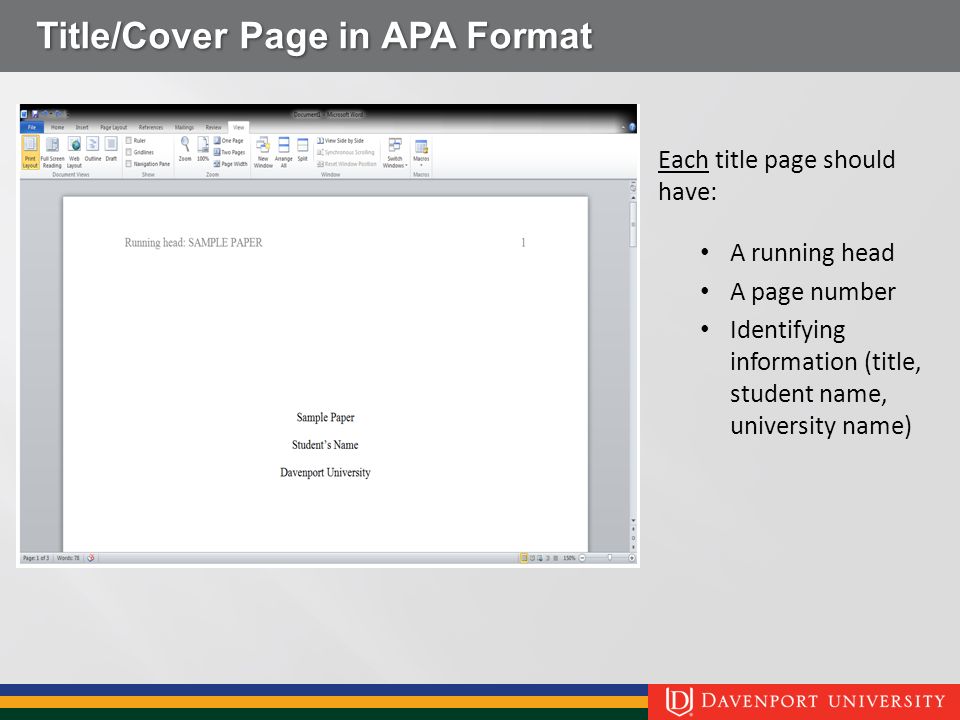Click the 150% zoom level
The height and width of the screenshot is (720, 960).
[x=569, y=558]
